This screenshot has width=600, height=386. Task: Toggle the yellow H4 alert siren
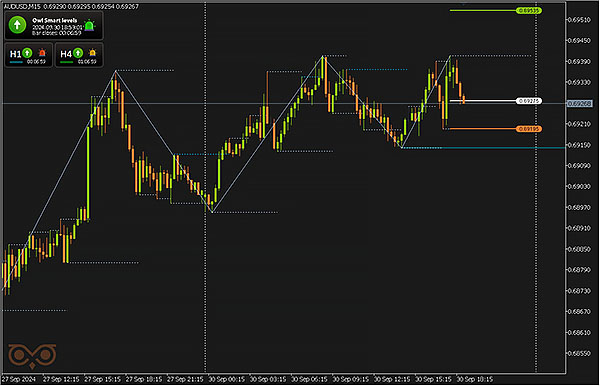(x=93, y=53)
